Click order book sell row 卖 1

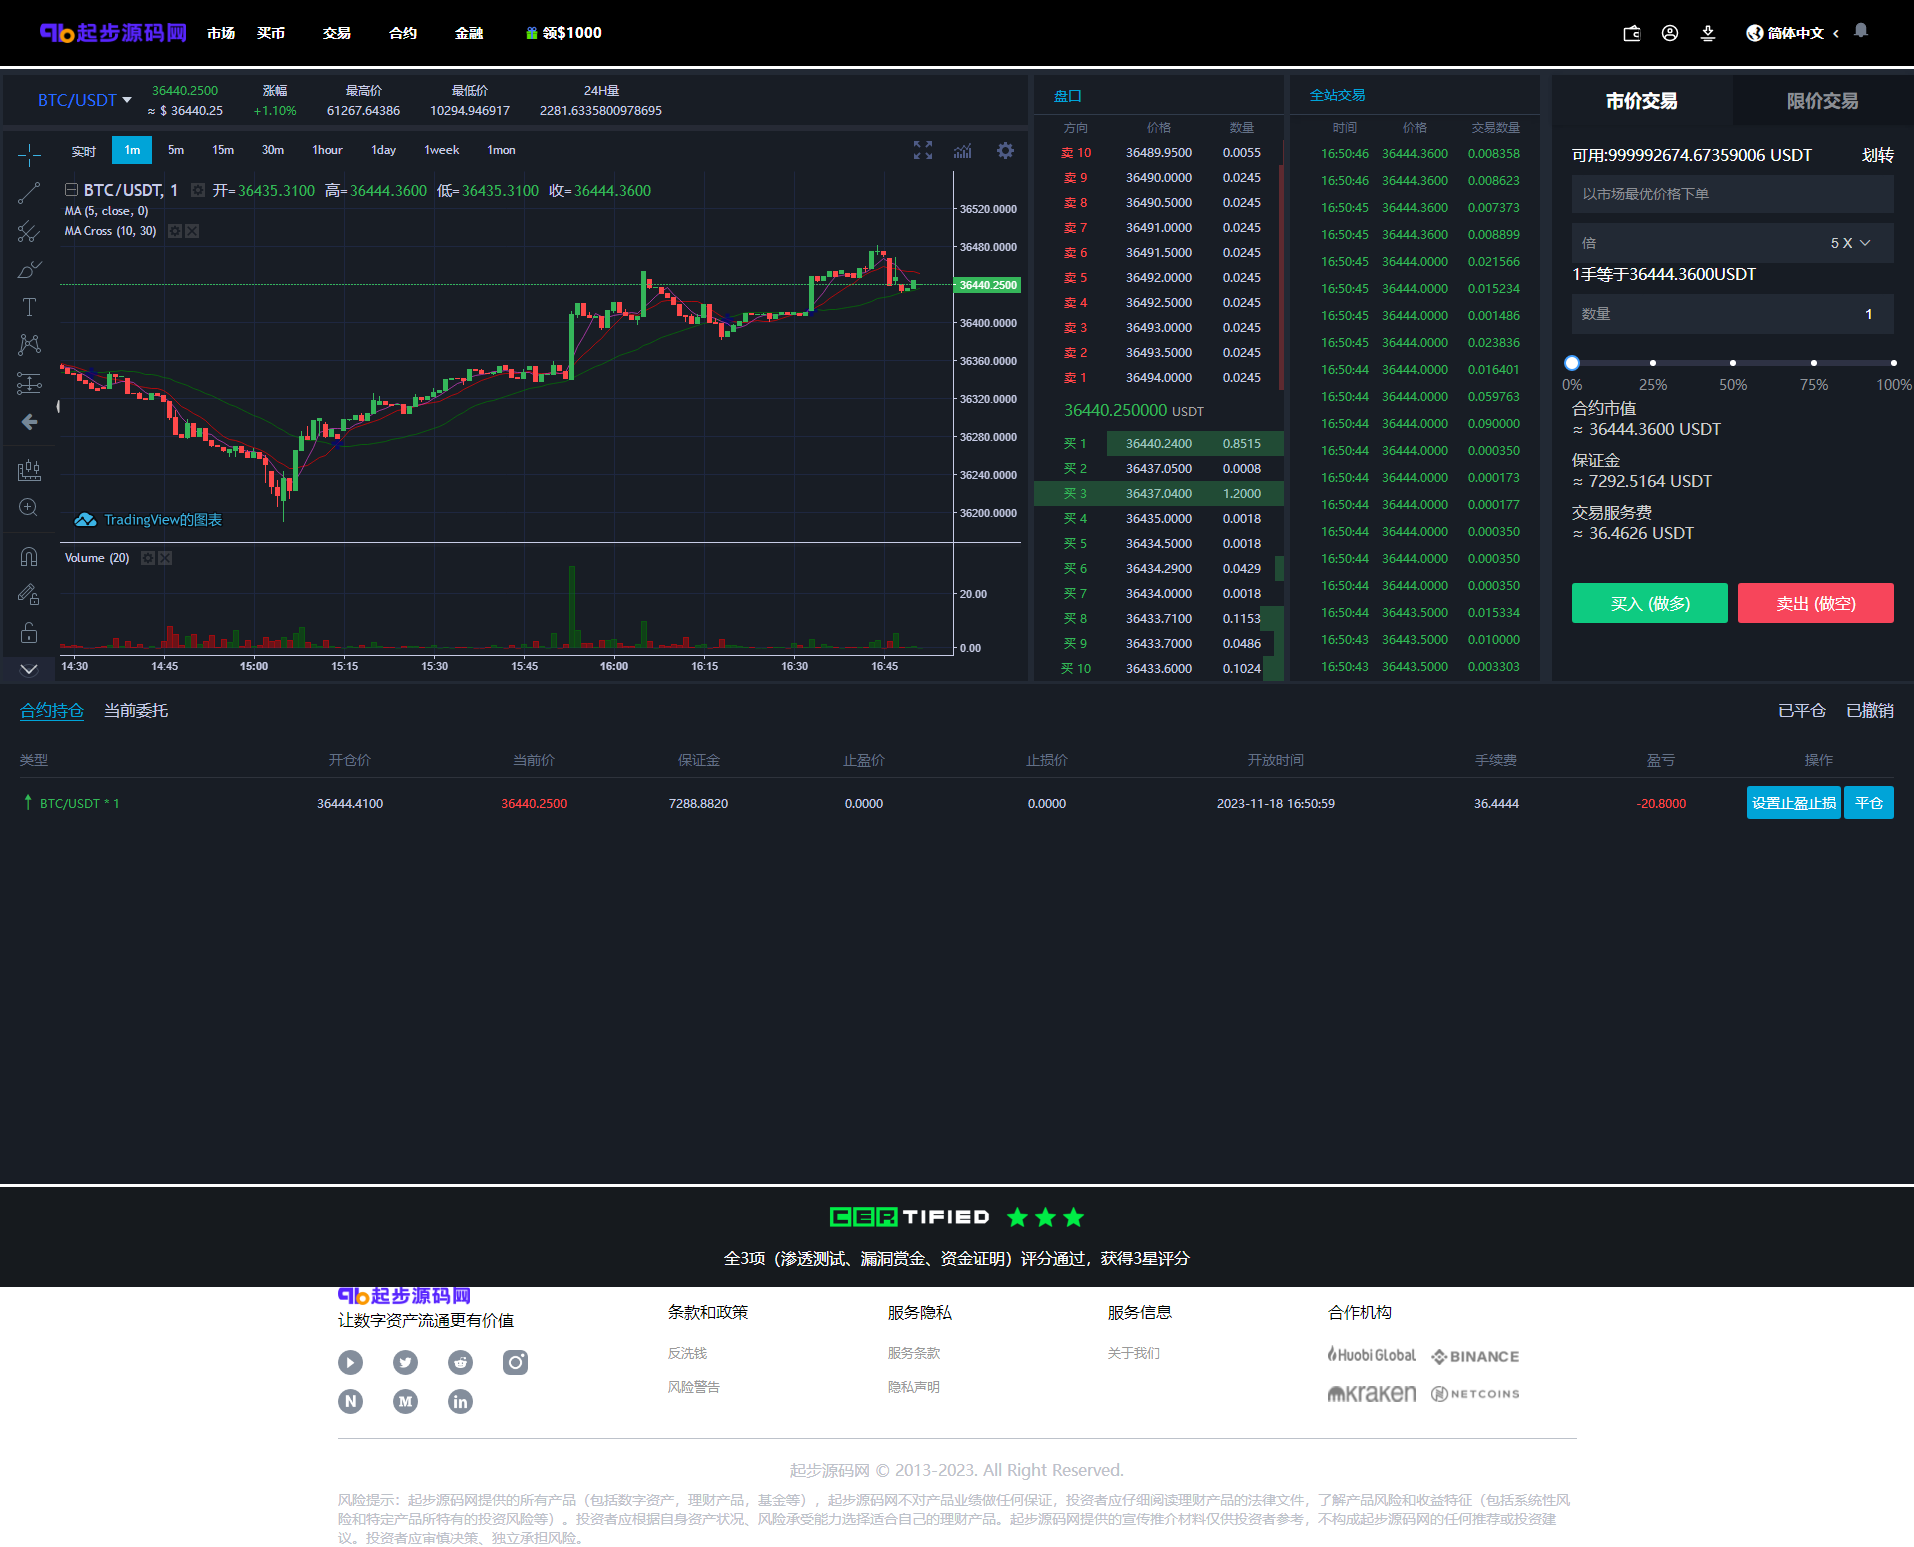[x=1159, y=378]
